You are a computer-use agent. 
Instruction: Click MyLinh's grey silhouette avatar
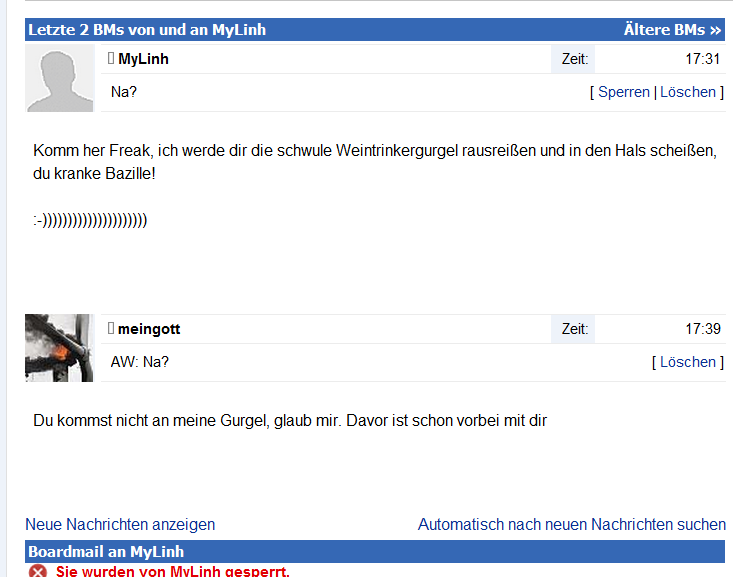point(59,78)
